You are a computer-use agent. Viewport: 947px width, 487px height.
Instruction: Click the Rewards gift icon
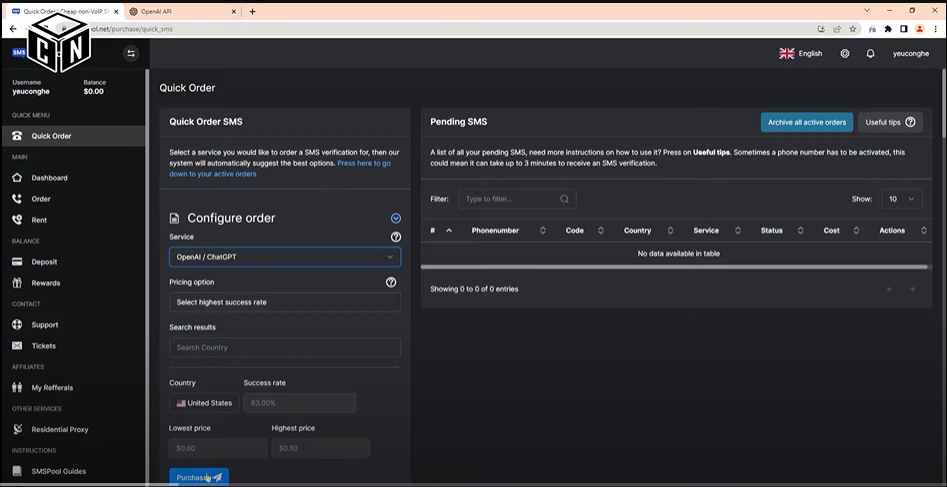(17, 283)
